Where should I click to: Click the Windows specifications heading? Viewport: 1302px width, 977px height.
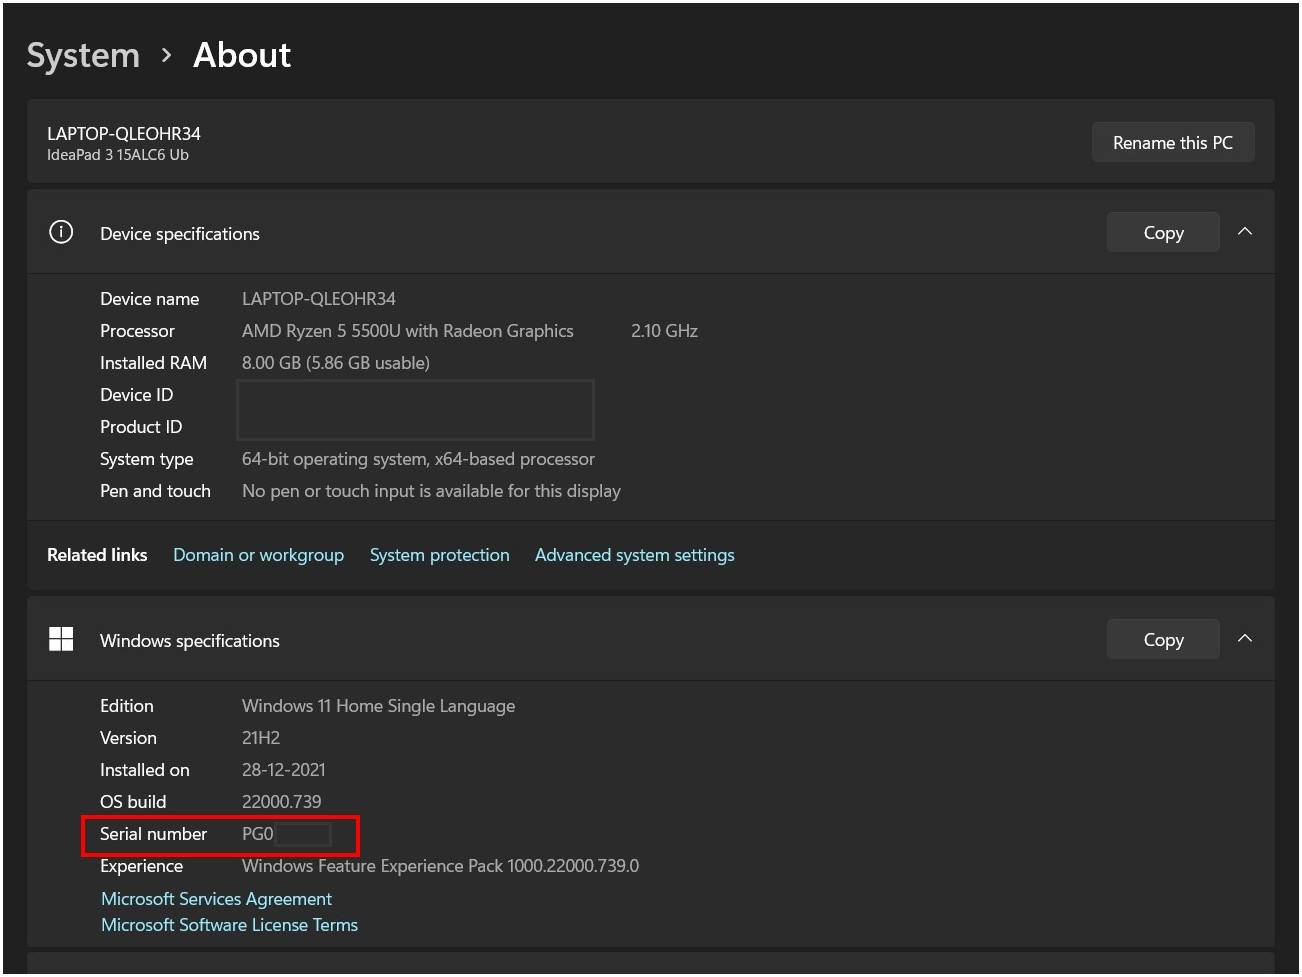190,641
